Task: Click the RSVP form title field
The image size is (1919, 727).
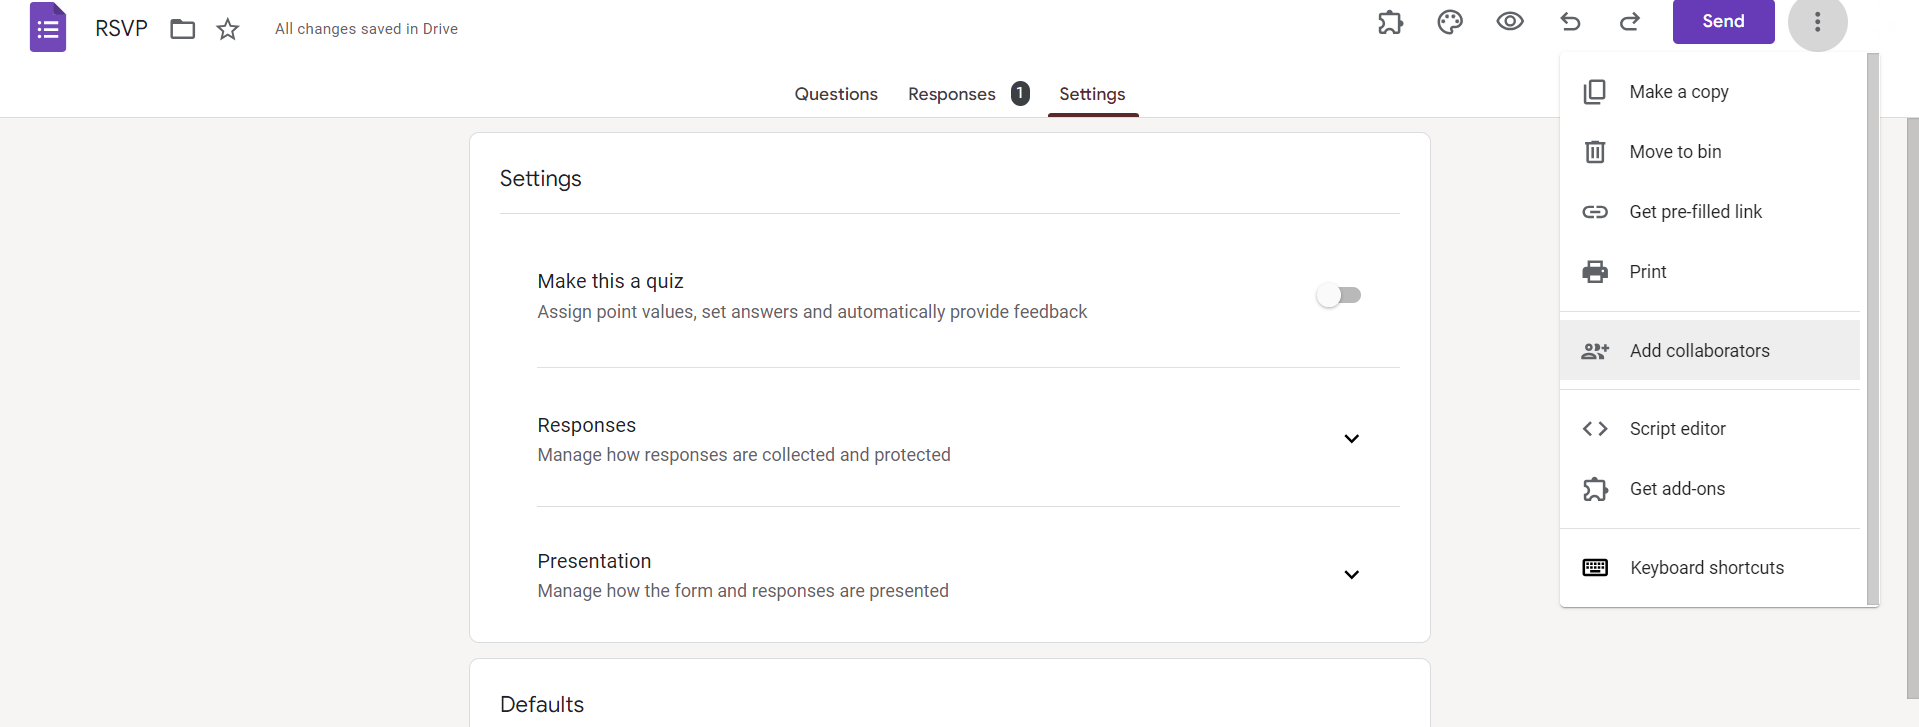Action: [121, 29]
